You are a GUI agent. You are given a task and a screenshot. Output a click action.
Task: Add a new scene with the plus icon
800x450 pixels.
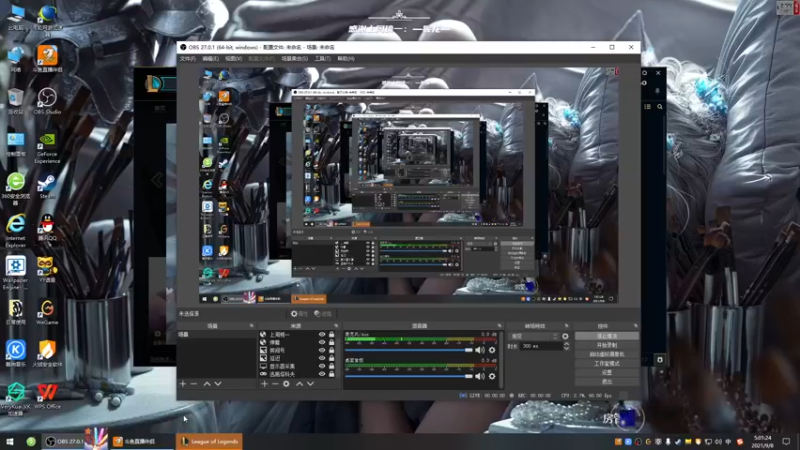pyautogui.click(x=183, y=384)
